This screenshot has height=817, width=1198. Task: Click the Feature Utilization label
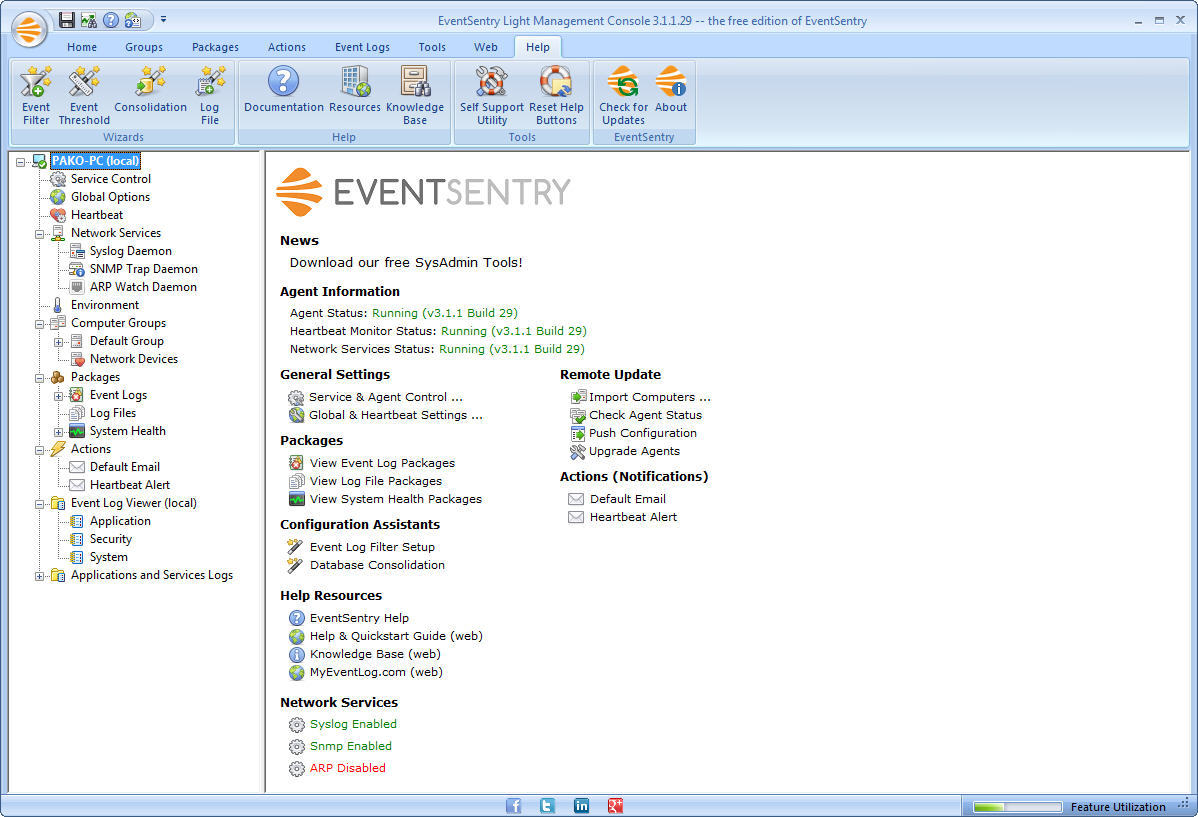[x=1118, y=807]
